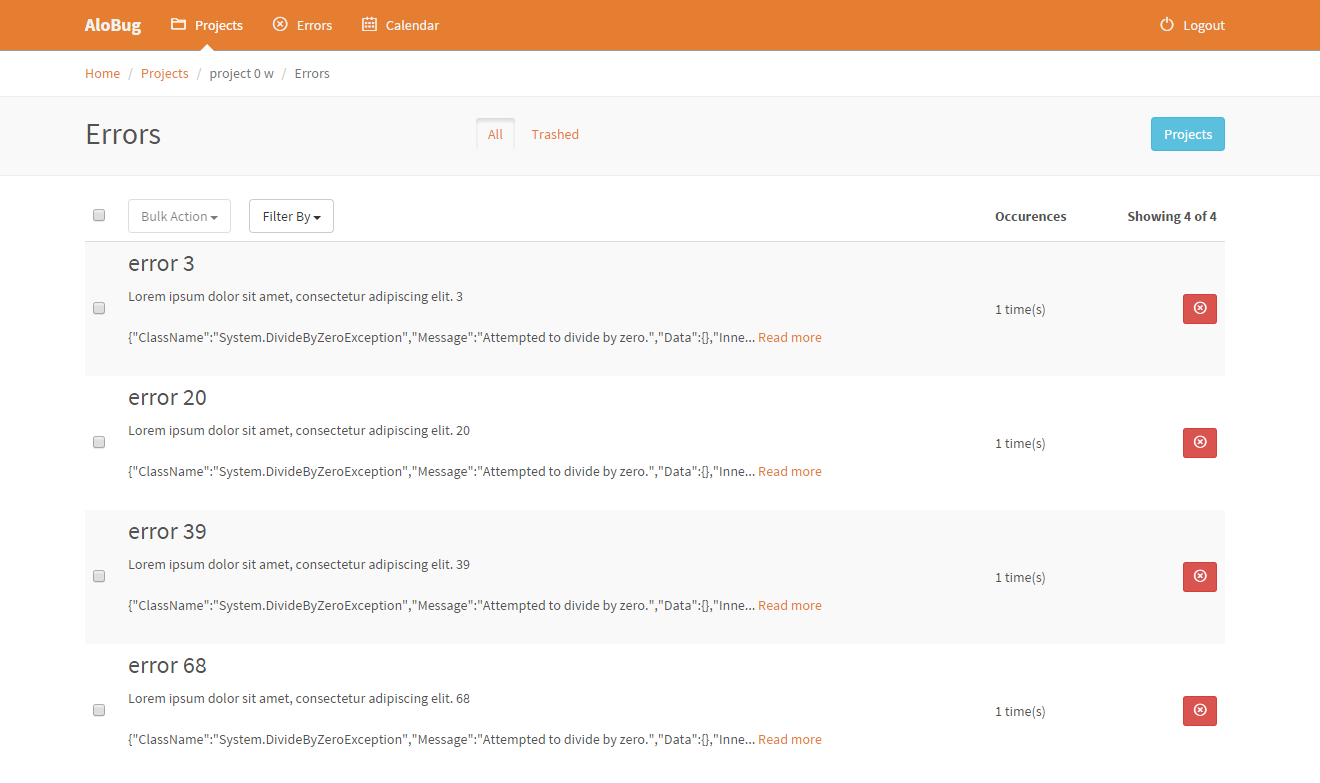Image resolution: width=1320 pixels, height=783 pixels.
Task: Check the checkbox for error 68
Action: (x=99, y=710)
